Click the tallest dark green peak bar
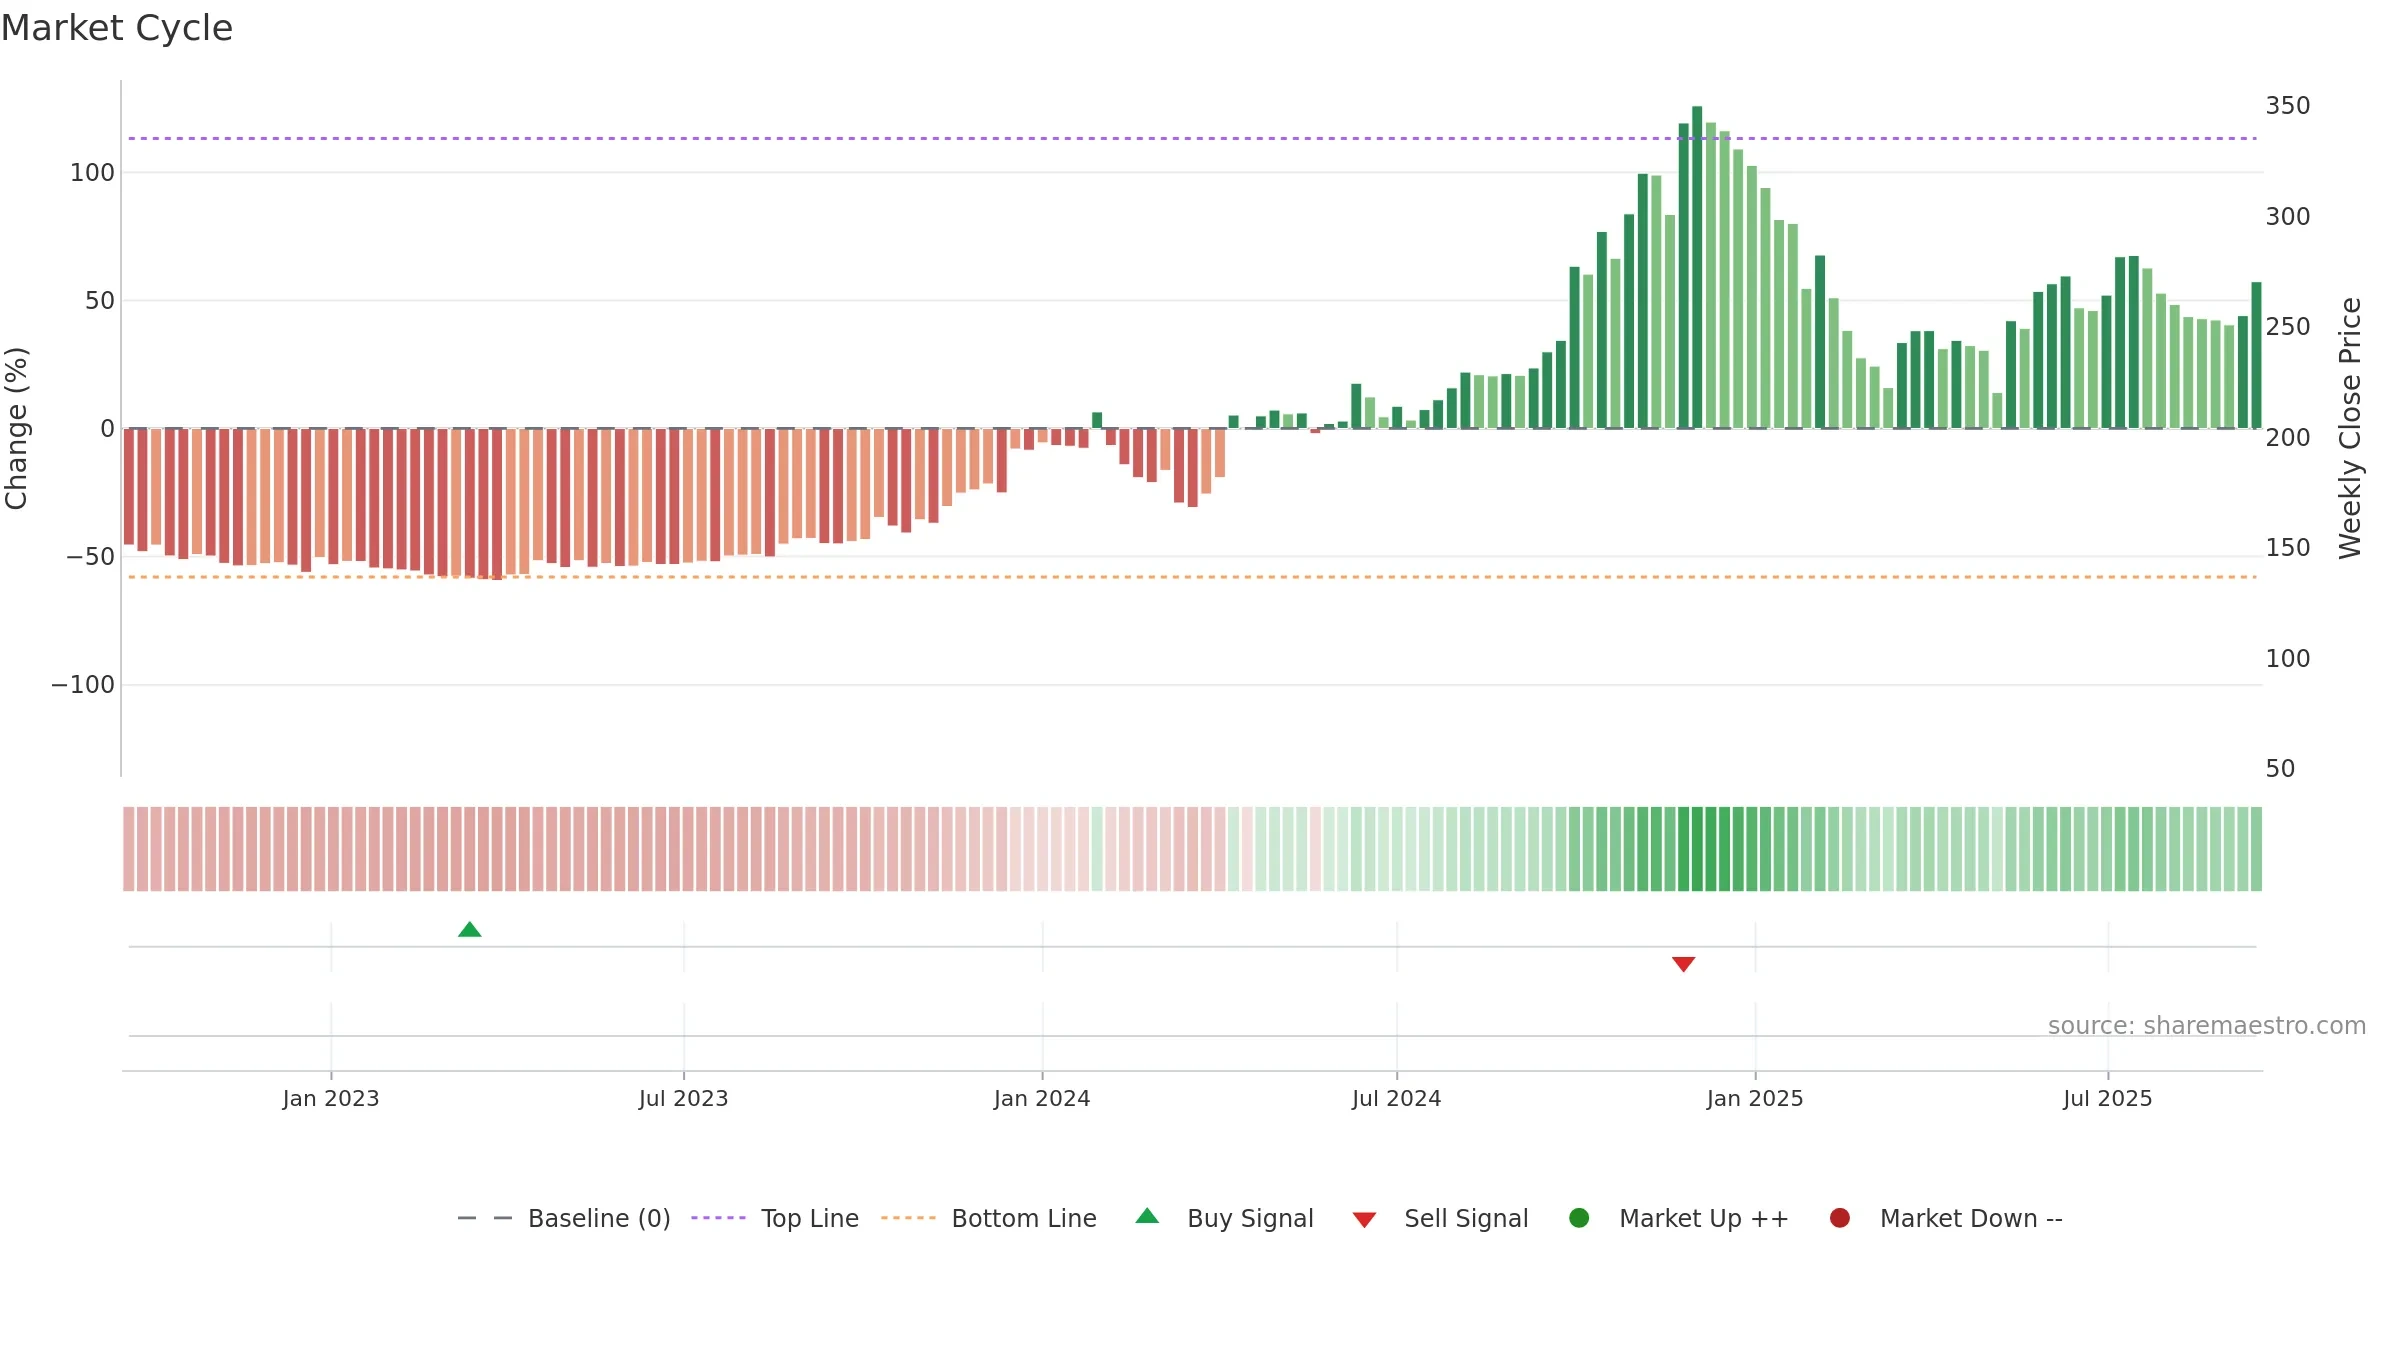This screenshot has width=2400, height=1350. [1697, 267]
